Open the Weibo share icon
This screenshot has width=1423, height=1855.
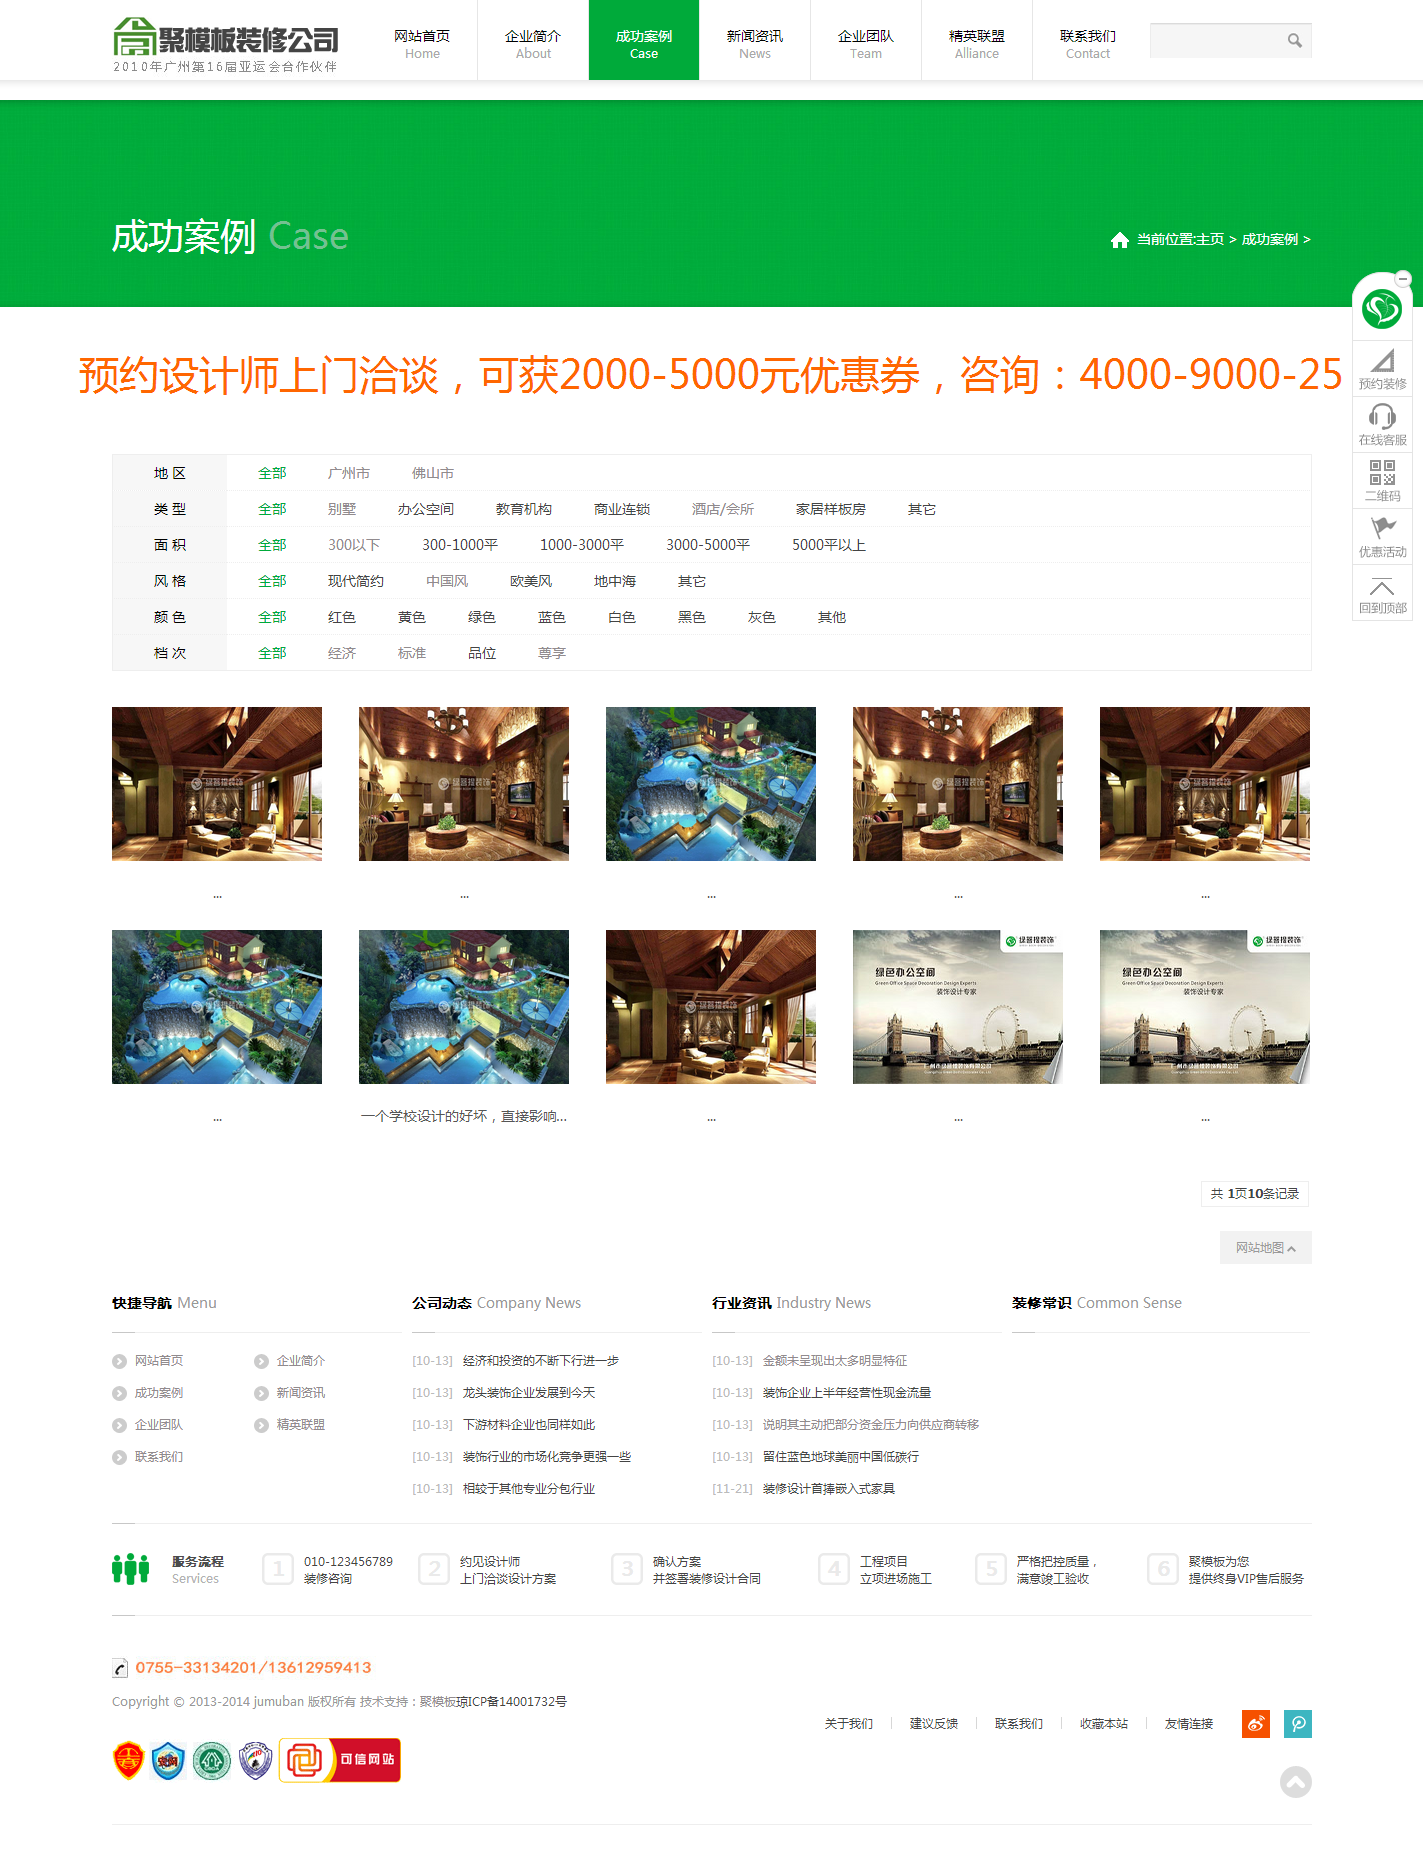[1255, 1723]
